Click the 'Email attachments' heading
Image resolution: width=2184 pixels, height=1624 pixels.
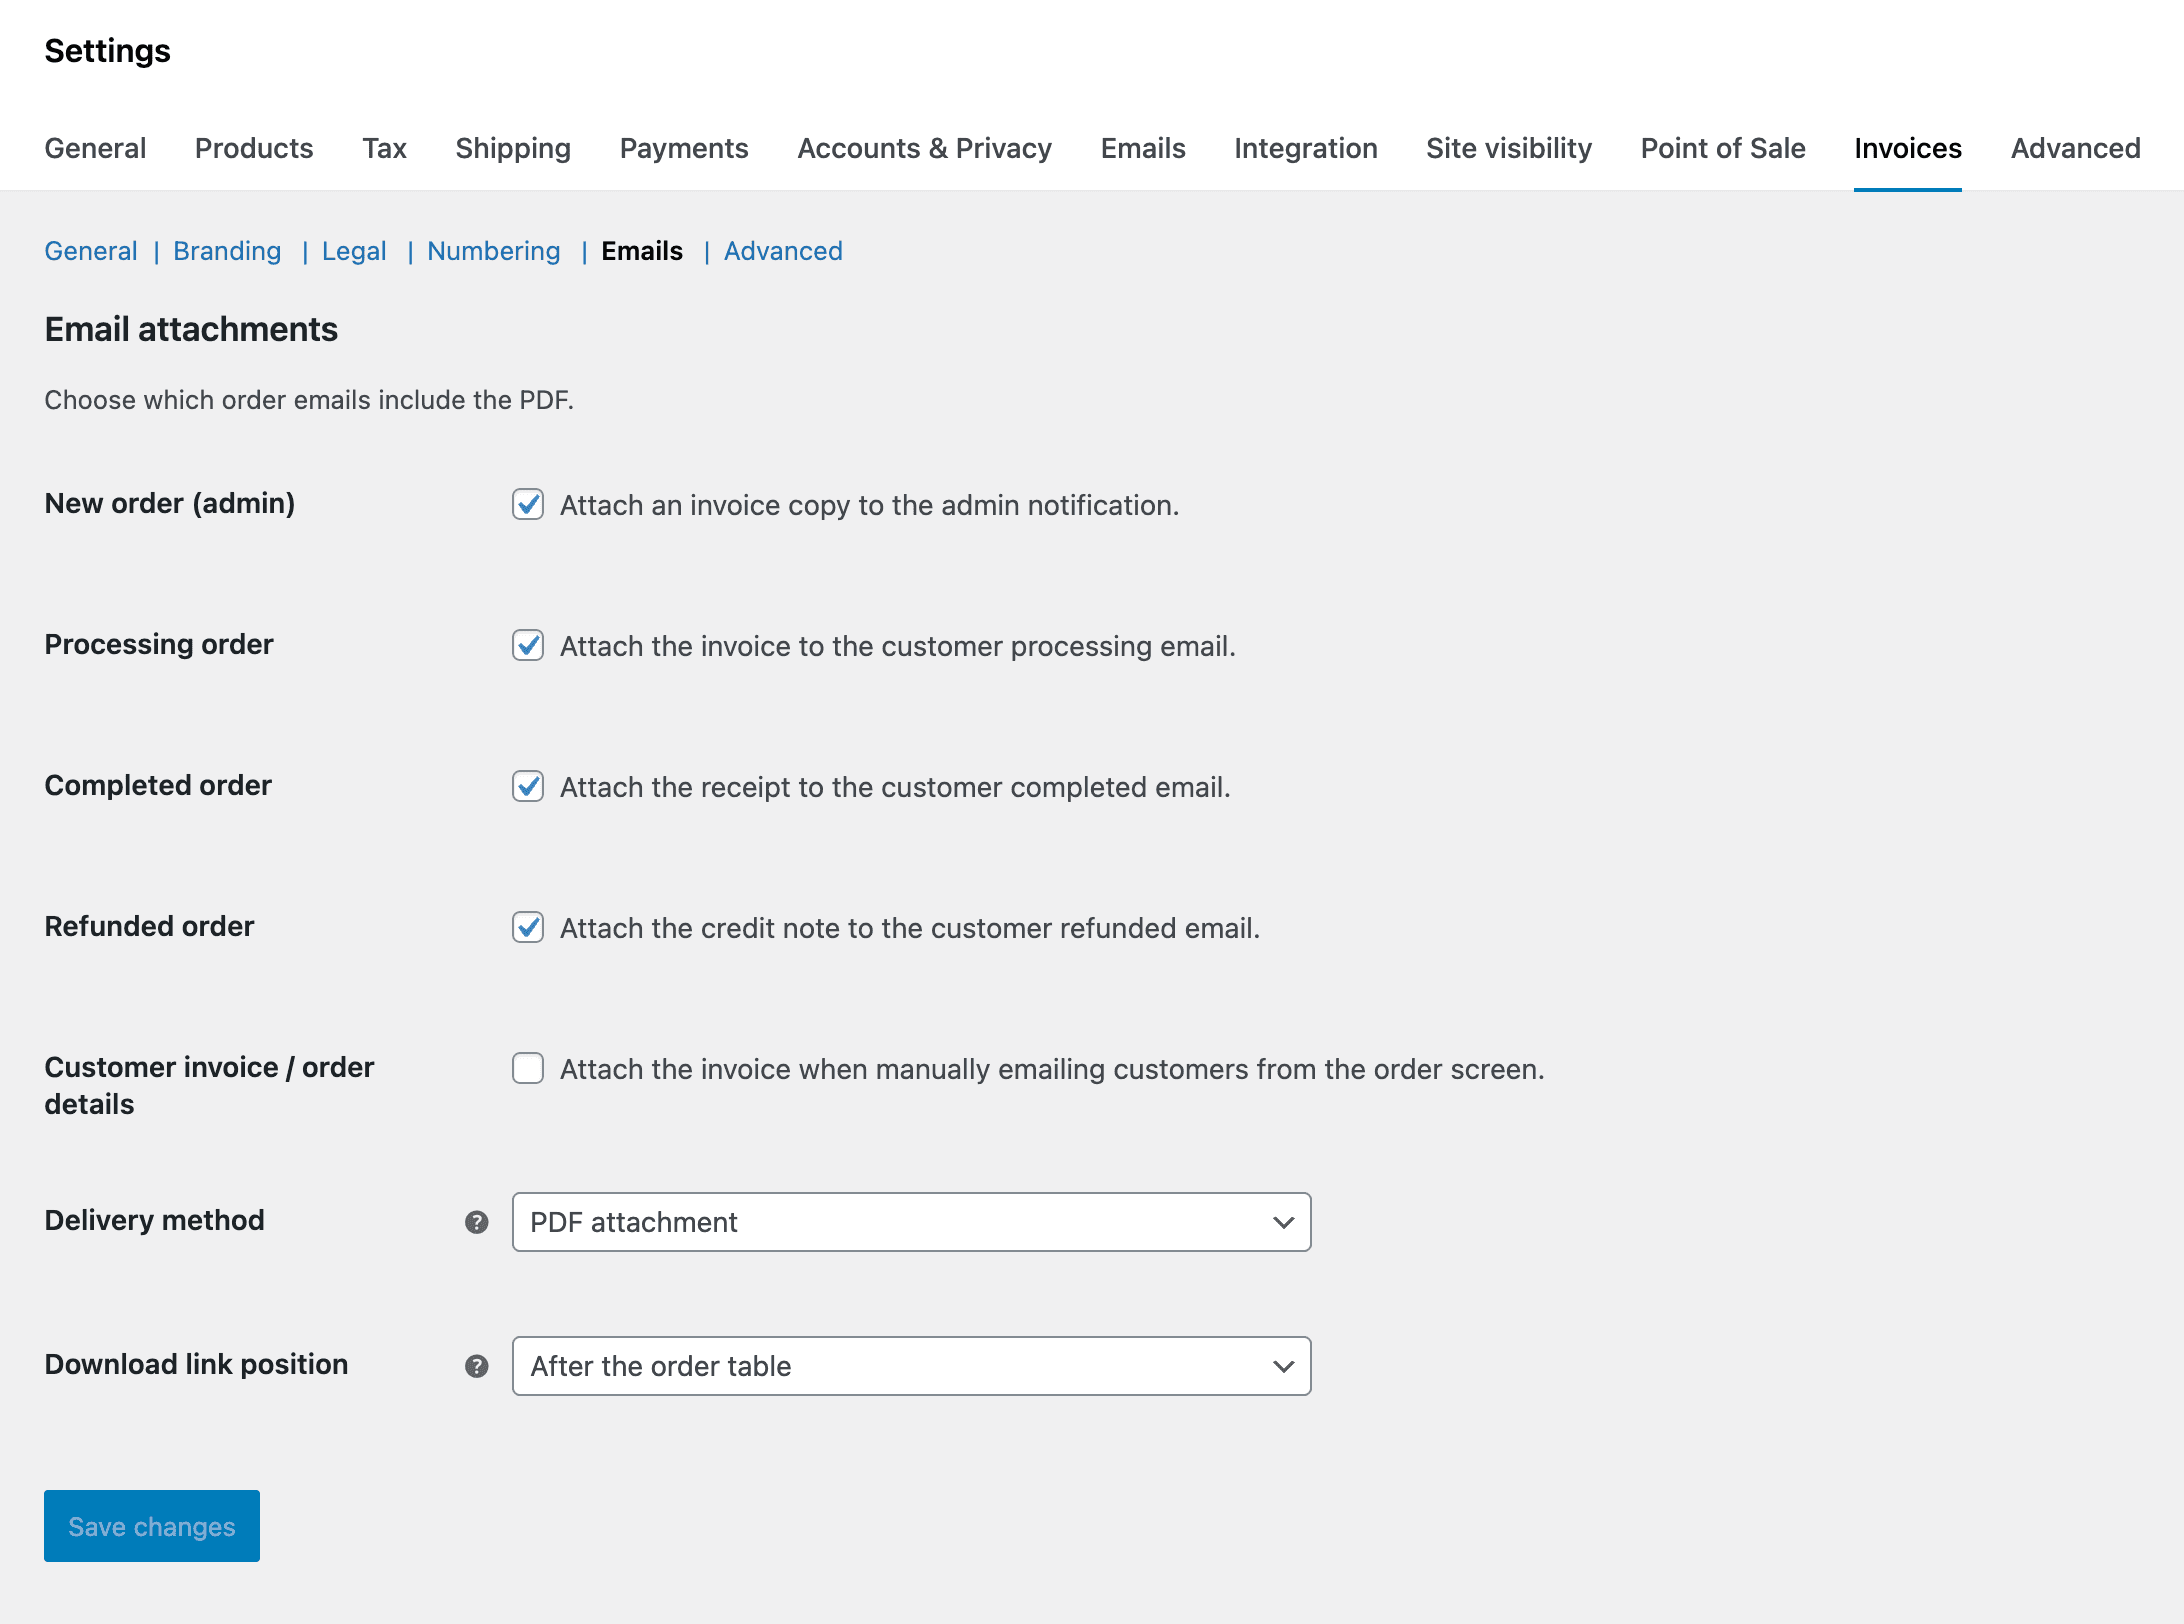191,329
